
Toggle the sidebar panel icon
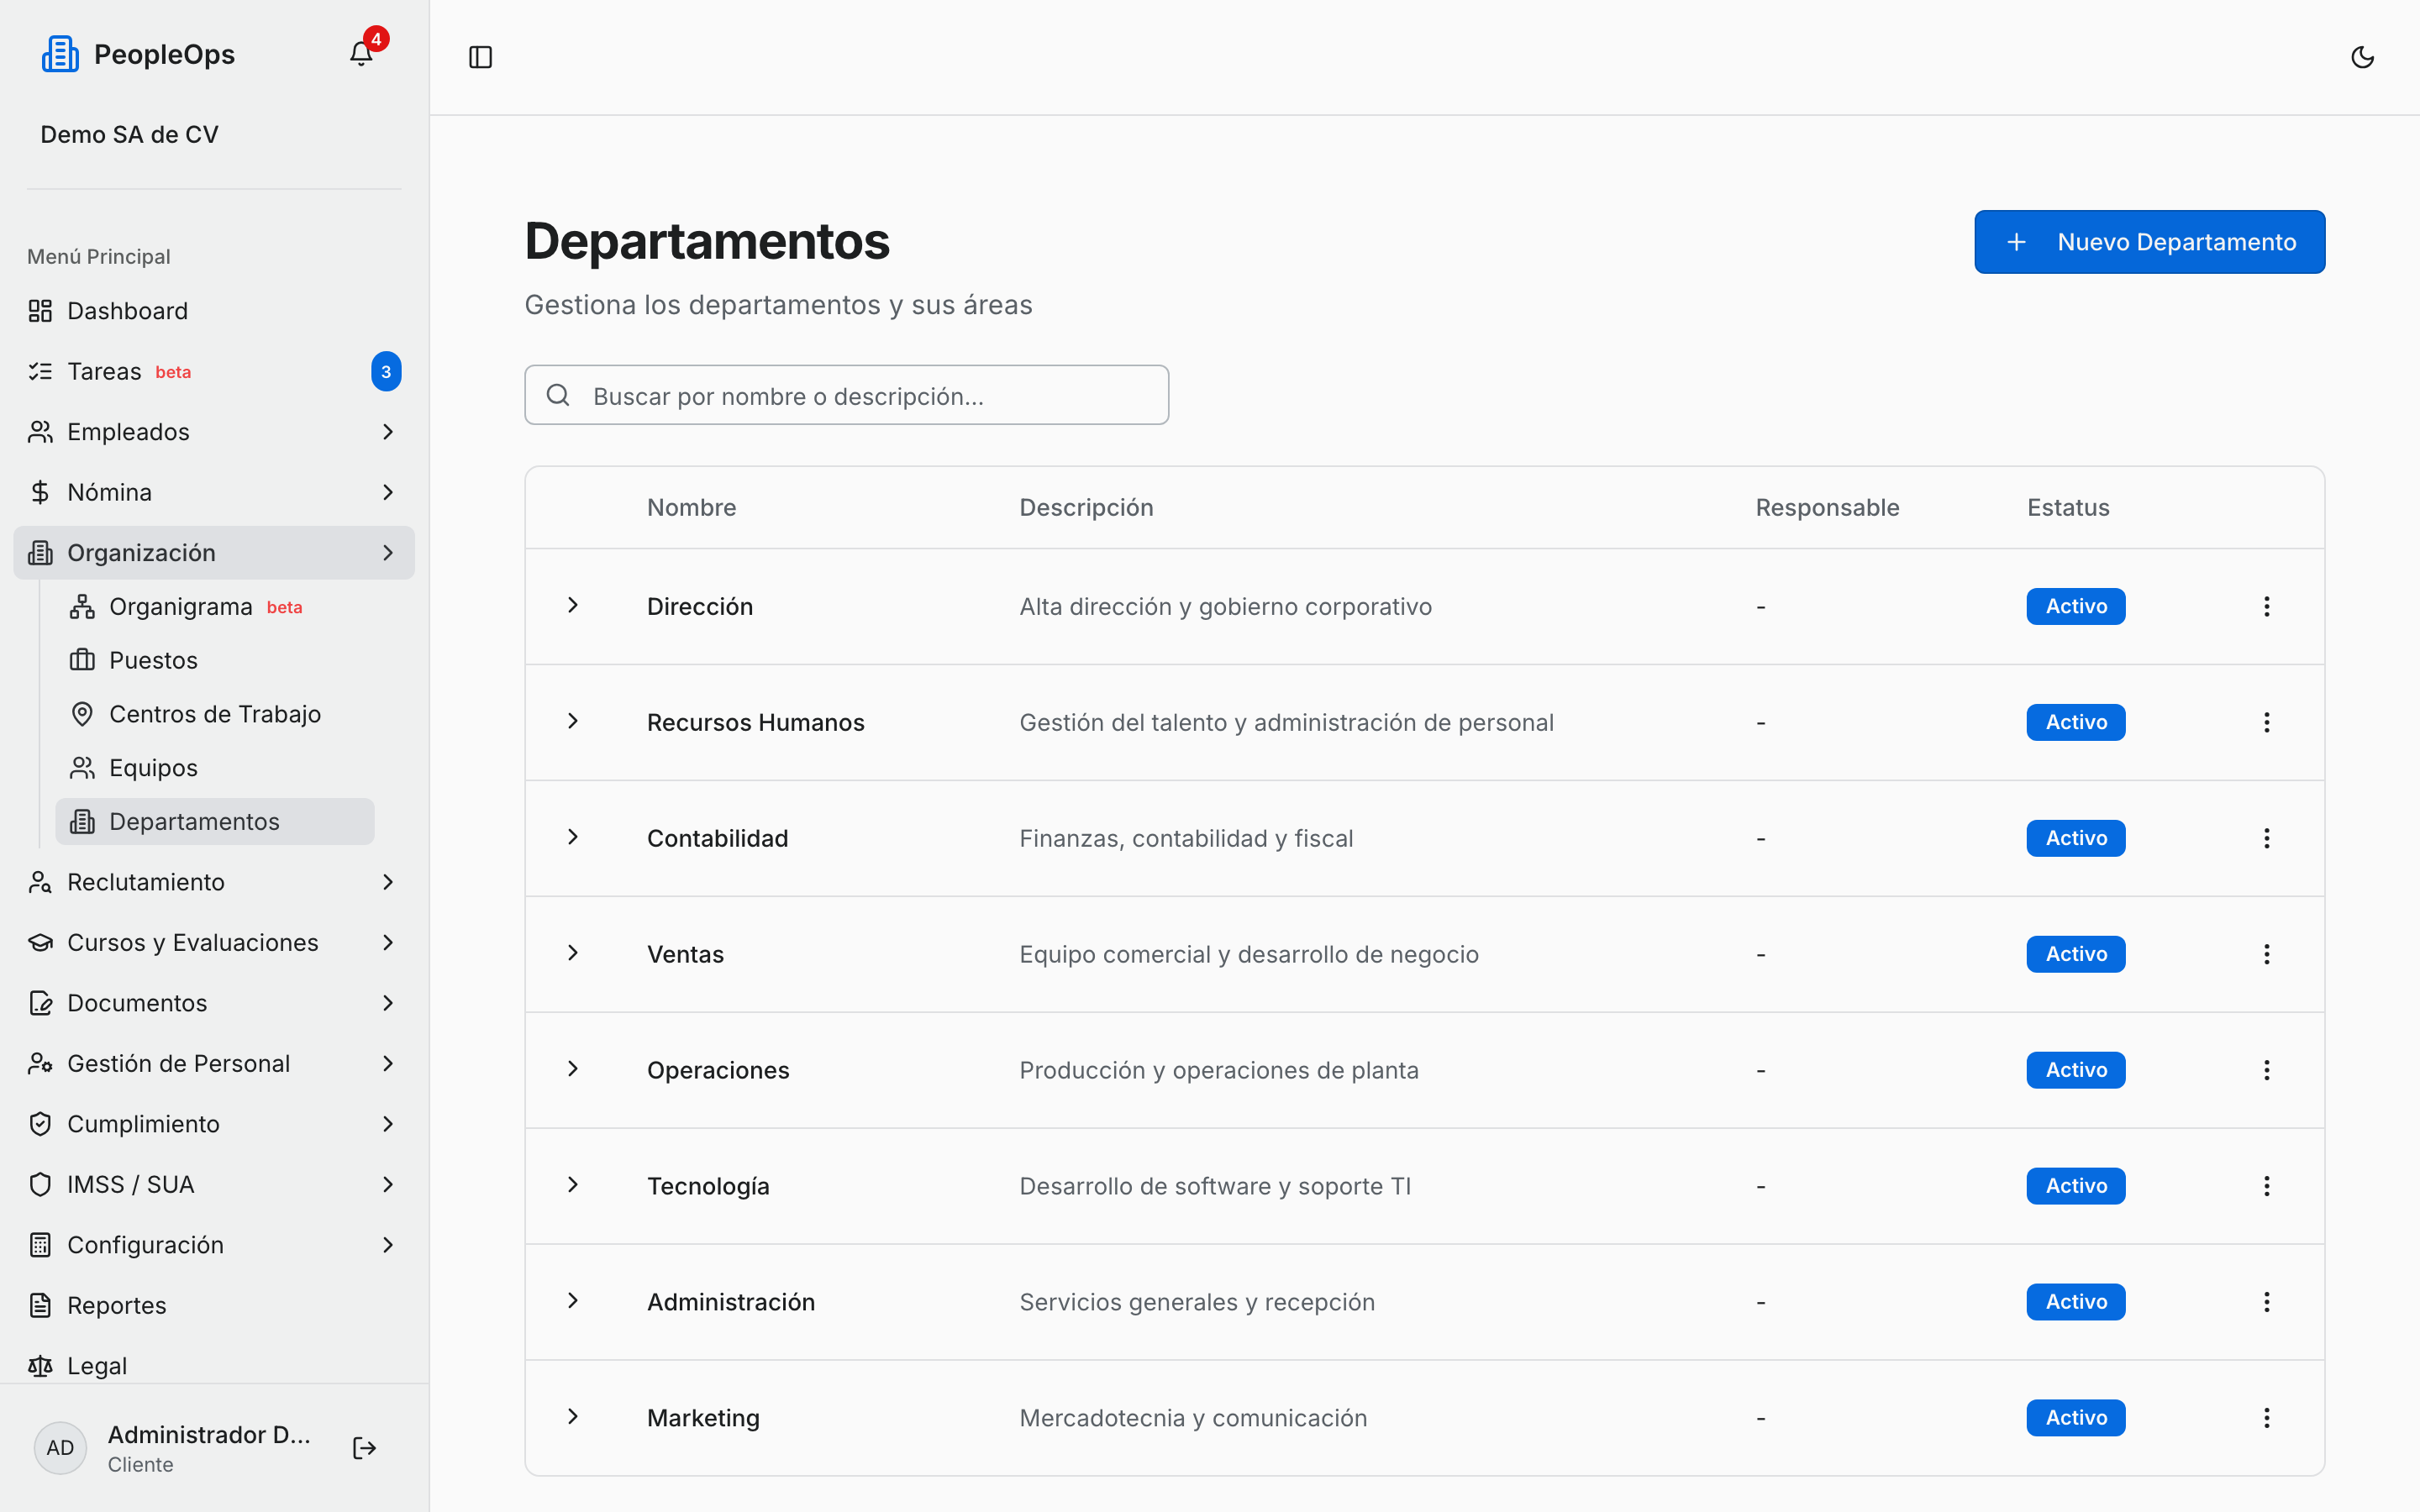point(480,57)
